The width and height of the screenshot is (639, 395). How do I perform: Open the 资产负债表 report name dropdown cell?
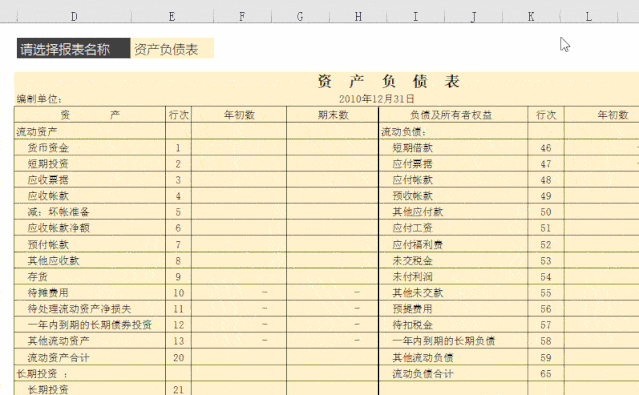tap(172, 49)
